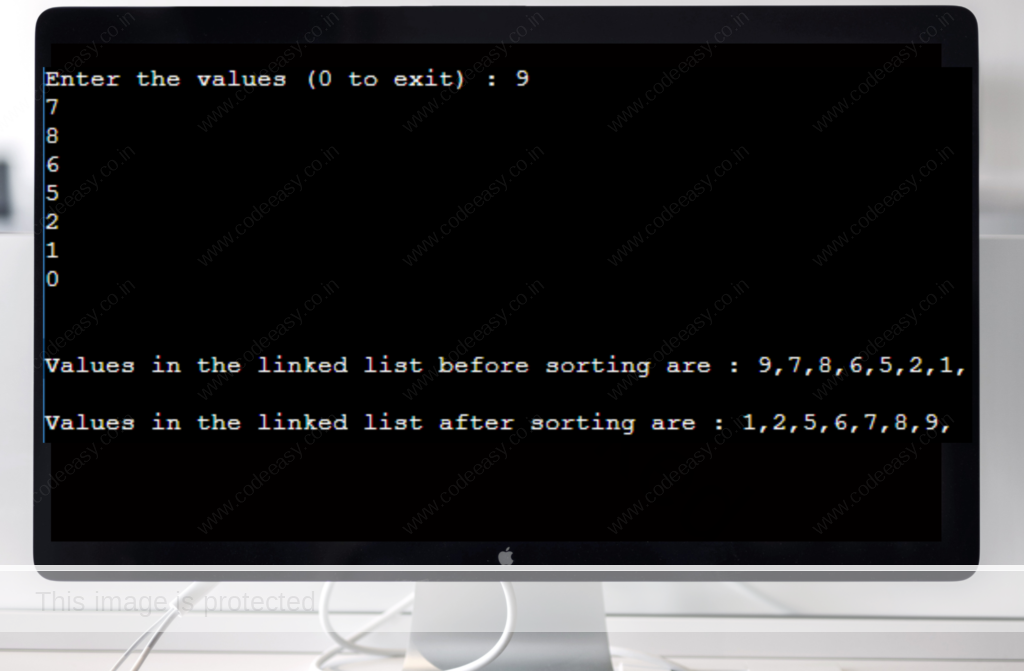Screen dimensions: 1024x671
Task: Select the input line showing 6
Action: click(x=52, y=165)
